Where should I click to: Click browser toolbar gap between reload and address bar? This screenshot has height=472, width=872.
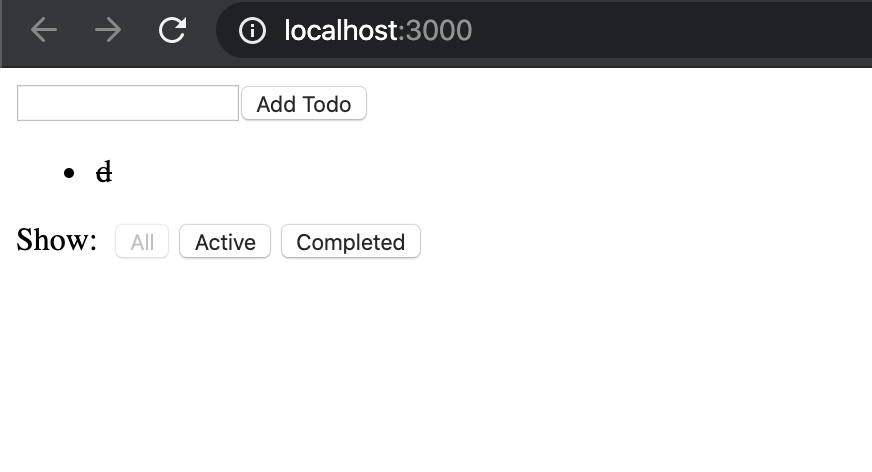205,31
